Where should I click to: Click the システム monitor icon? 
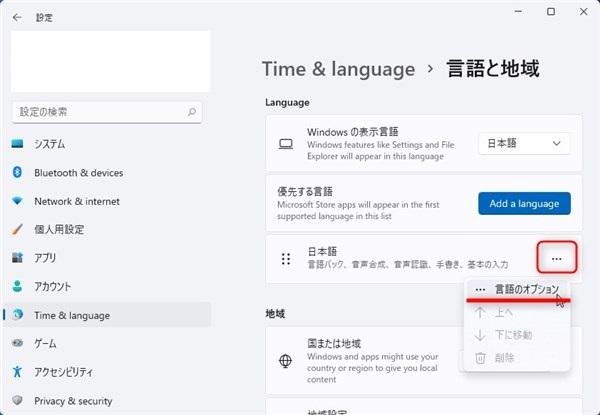pyautogui.click(x=17, y=144)
